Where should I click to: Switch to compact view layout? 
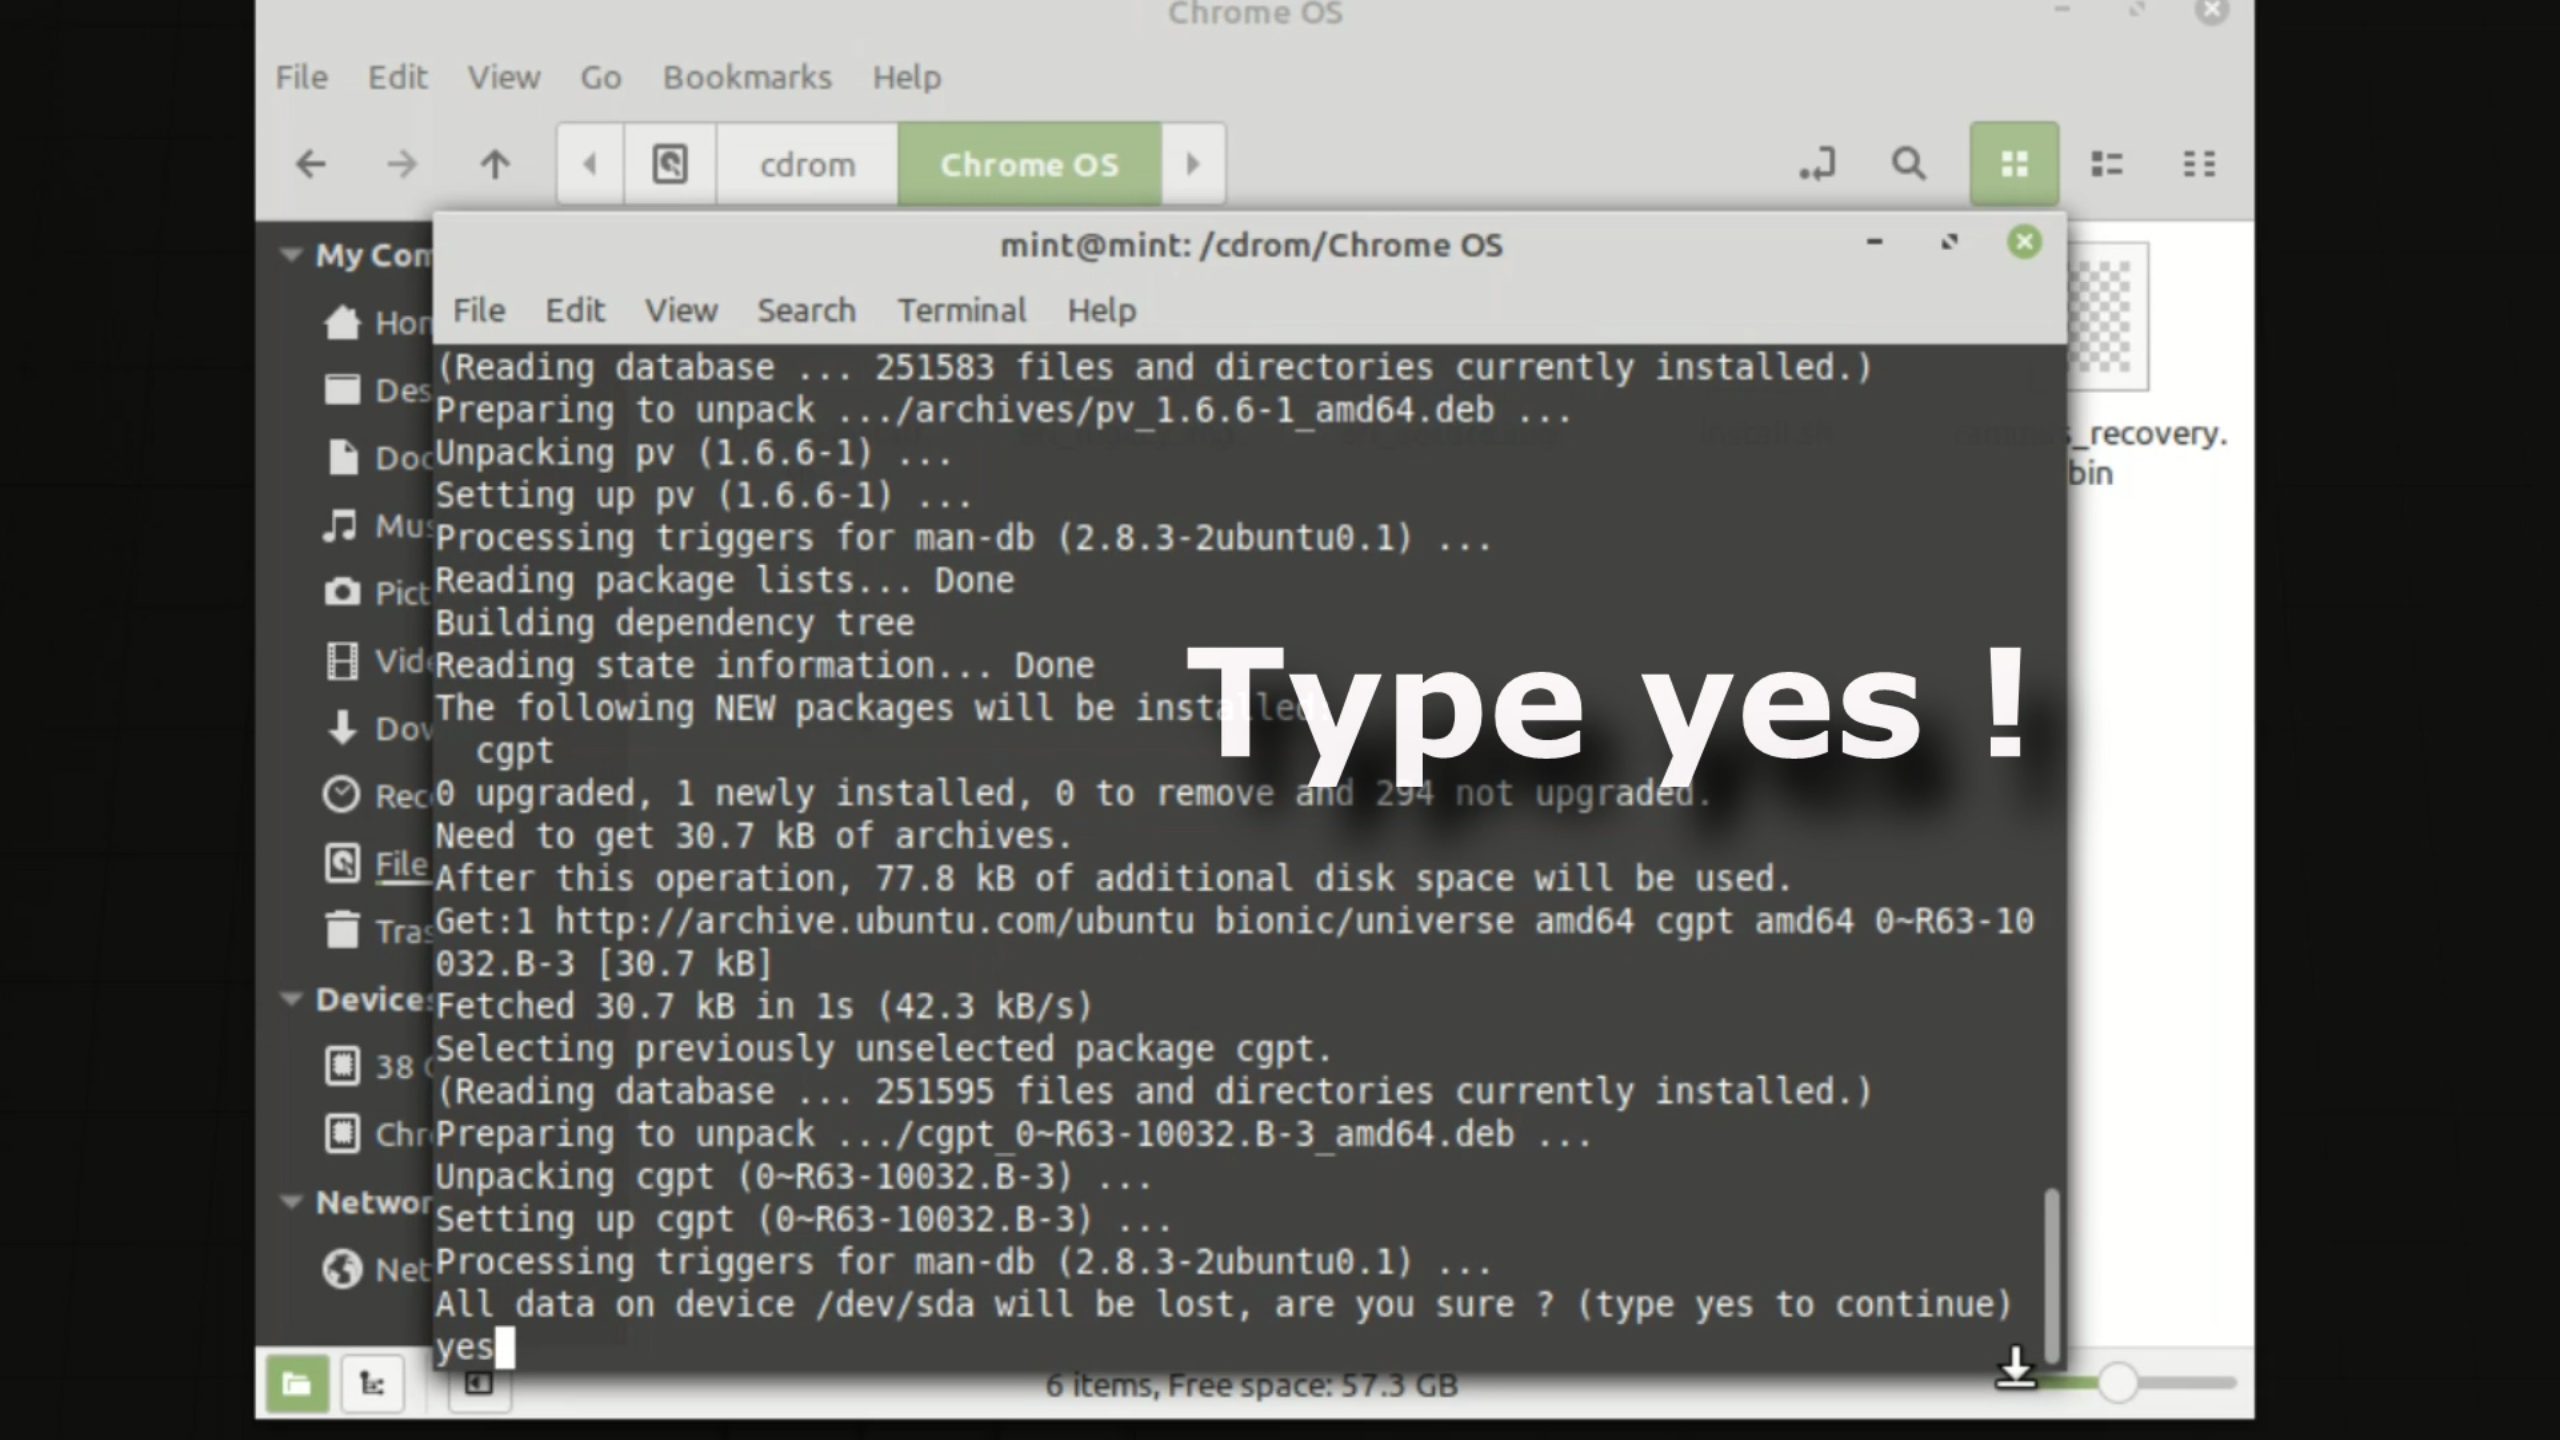click(2199, 163)
